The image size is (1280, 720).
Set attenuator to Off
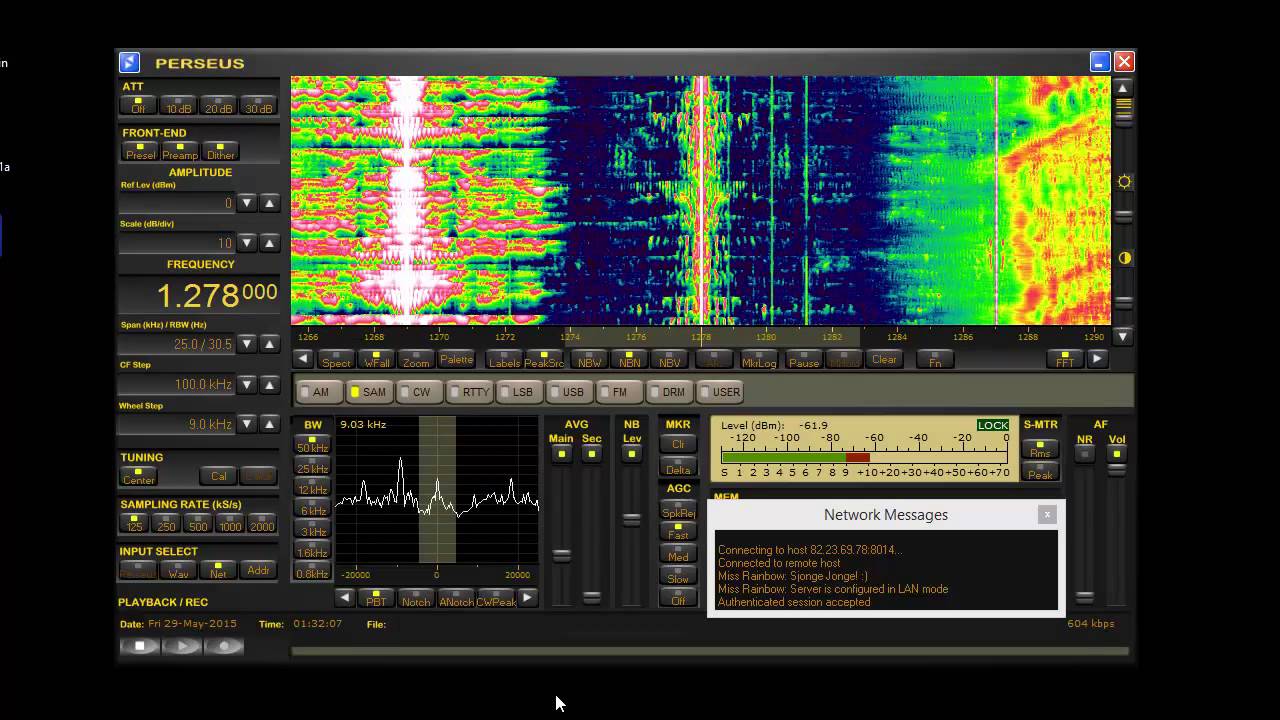click(139, 105)
